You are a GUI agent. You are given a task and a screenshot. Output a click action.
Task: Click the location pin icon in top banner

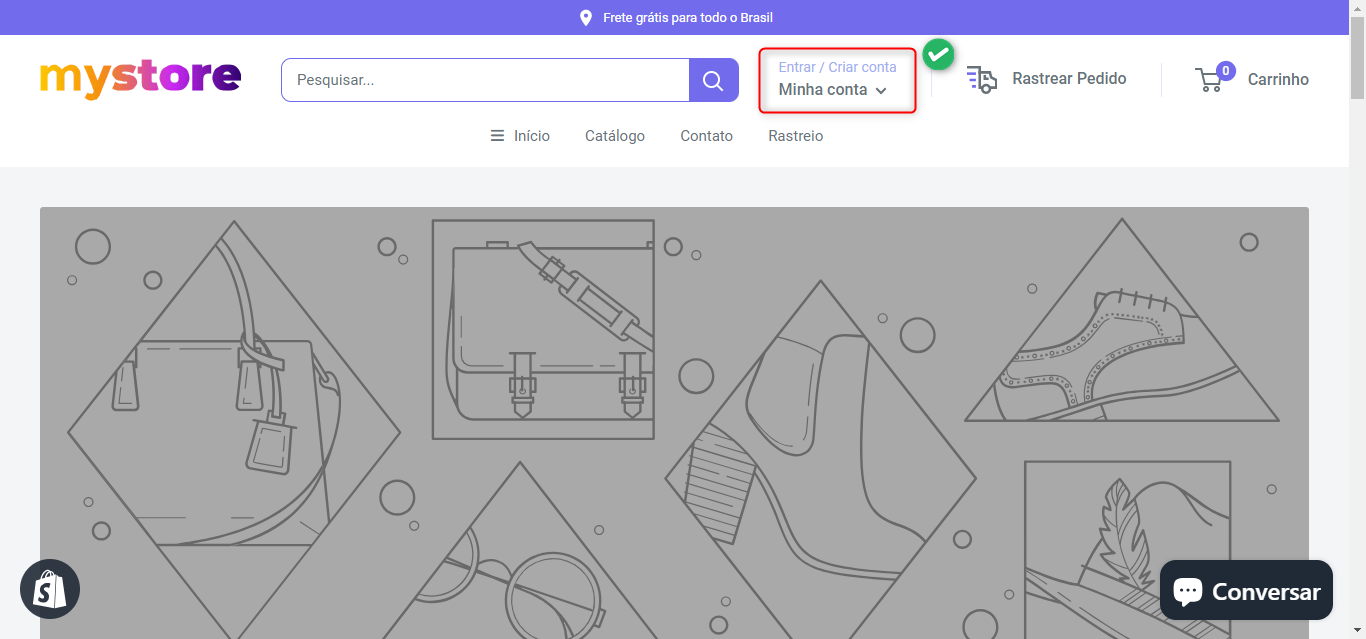[586, 18]
